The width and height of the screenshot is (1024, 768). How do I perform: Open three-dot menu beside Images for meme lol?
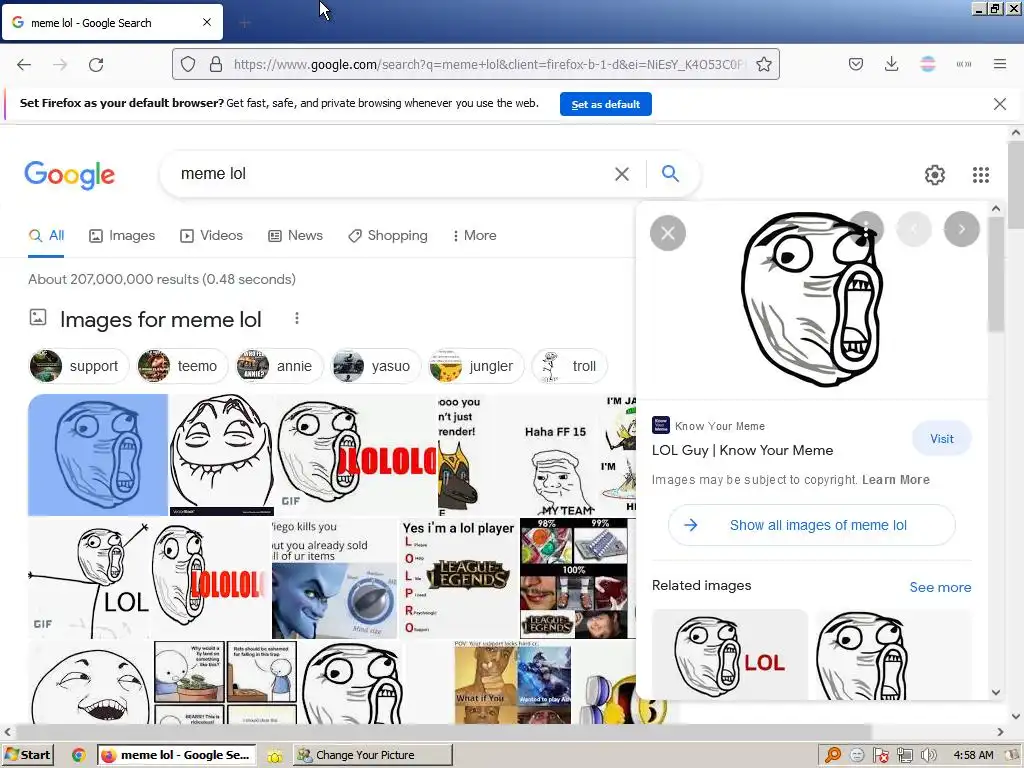pos(296,318)
